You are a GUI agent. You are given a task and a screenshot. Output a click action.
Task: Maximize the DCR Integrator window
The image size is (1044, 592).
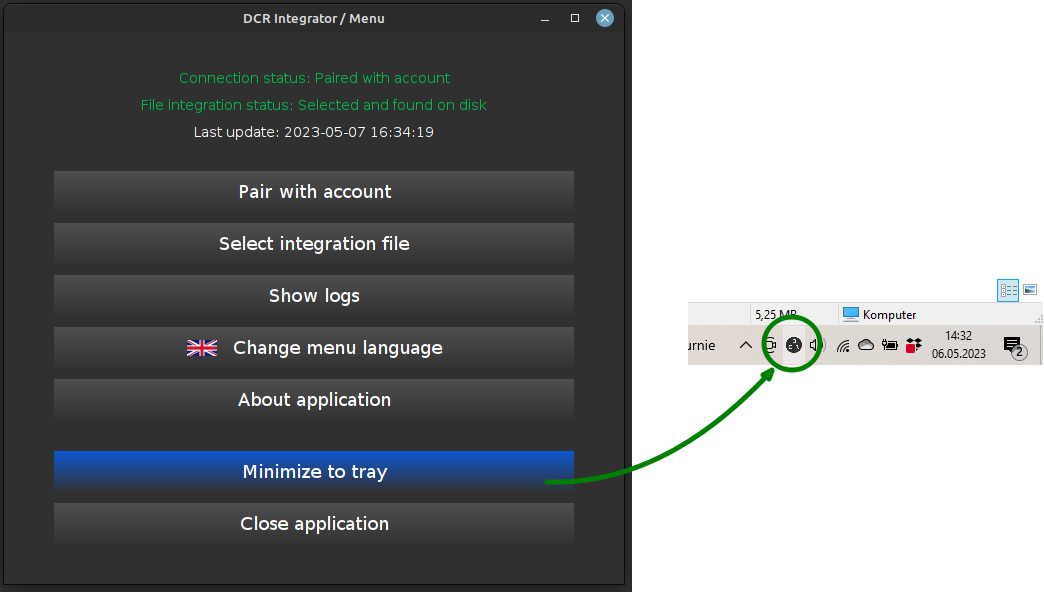575,18
